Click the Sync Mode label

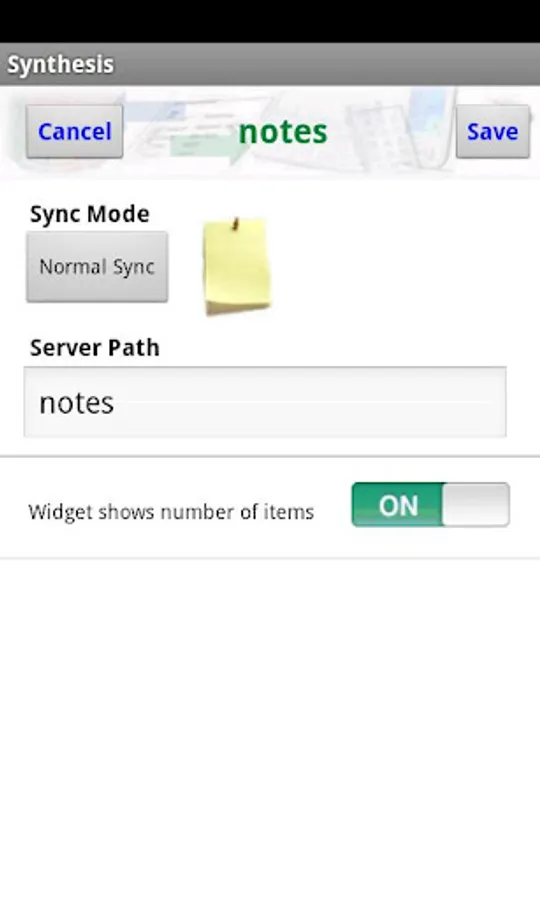pyautogui.click(x=90, y=214)
